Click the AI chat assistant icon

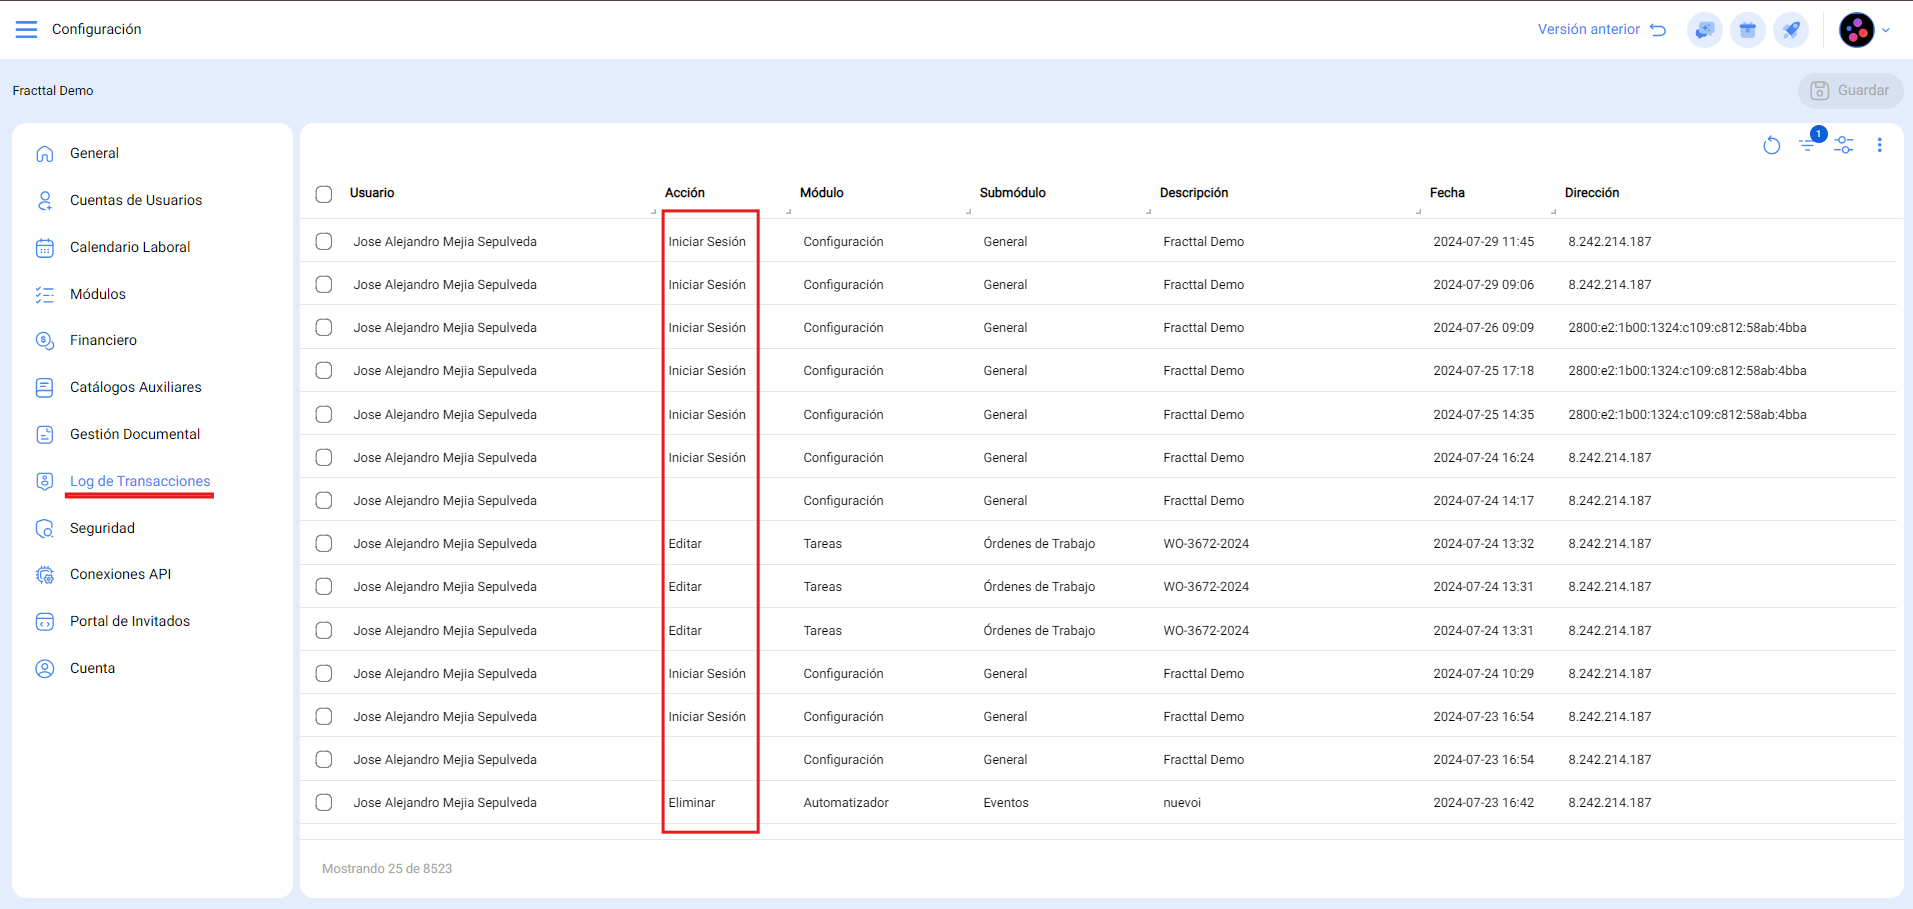click(x=1704, y=30)
